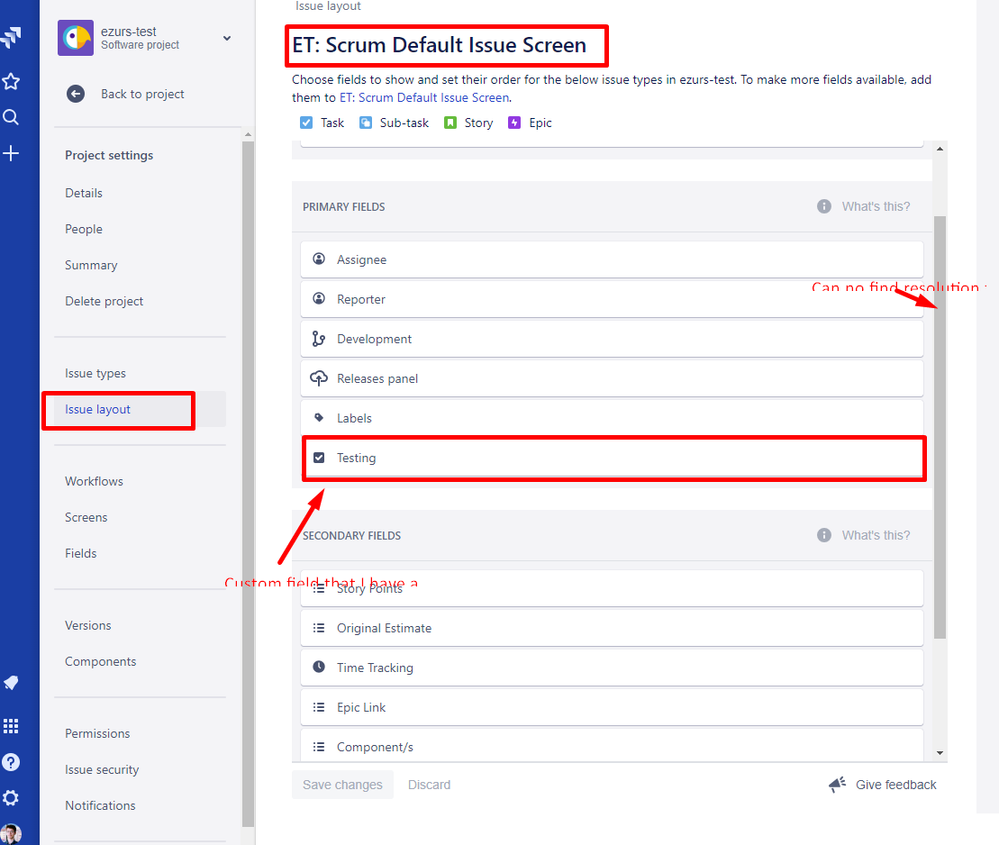999x845 pixels.
Task: Open the Jira home logo icon
Action: point(11,38)
